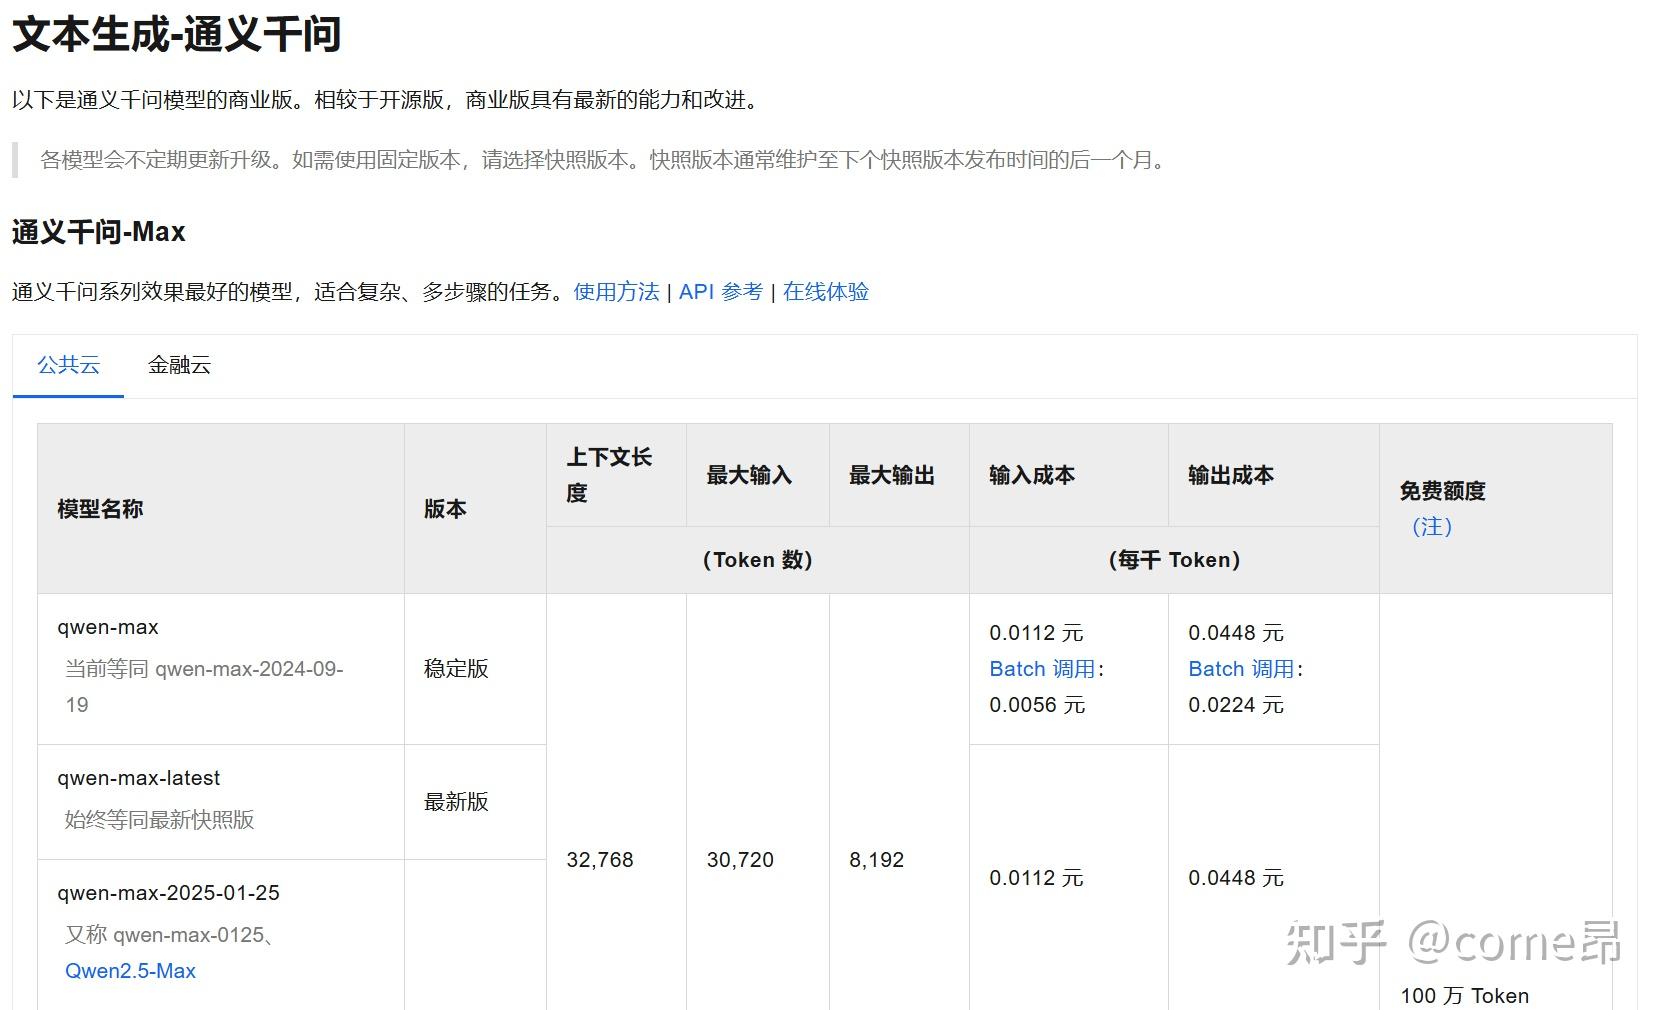Click the 8,192 max output value
Image resolution: width=1665 pixels, height=1010 pixels.
[877, 860]
